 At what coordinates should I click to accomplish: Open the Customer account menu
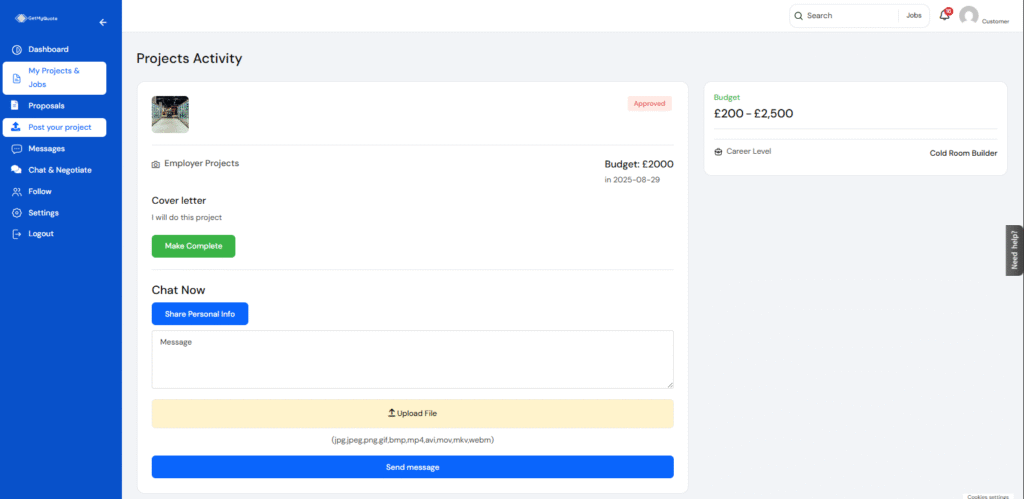pos(995,21)
